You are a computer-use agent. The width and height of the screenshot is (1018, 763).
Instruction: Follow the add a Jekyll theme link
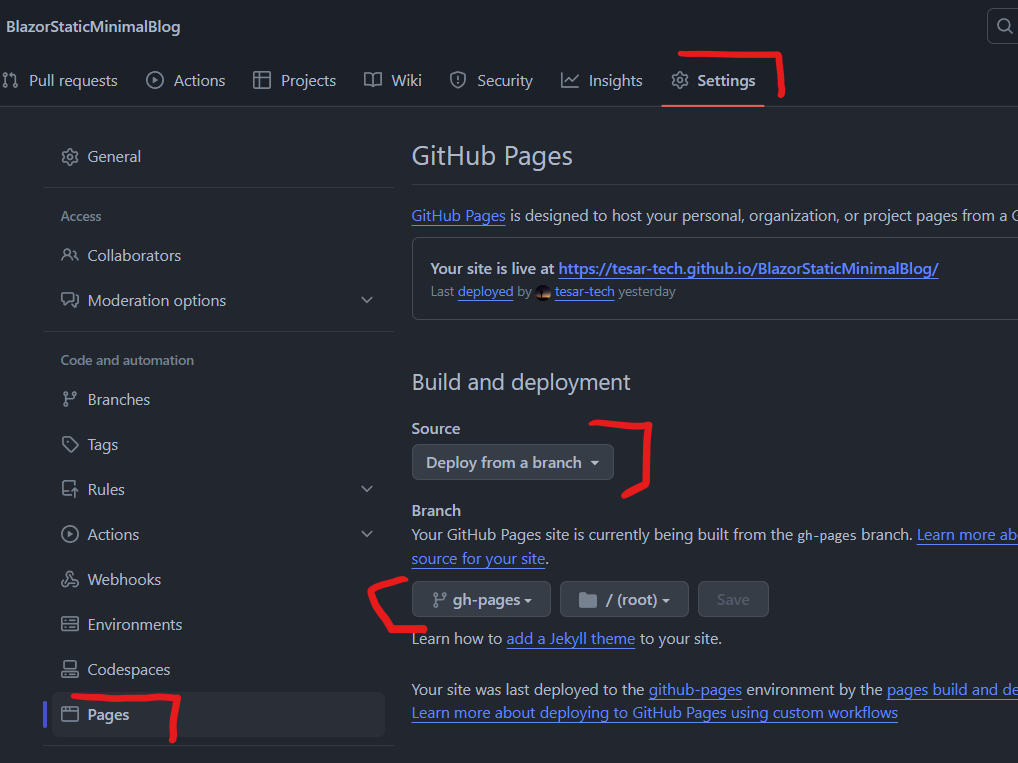(x=570, y=638)
